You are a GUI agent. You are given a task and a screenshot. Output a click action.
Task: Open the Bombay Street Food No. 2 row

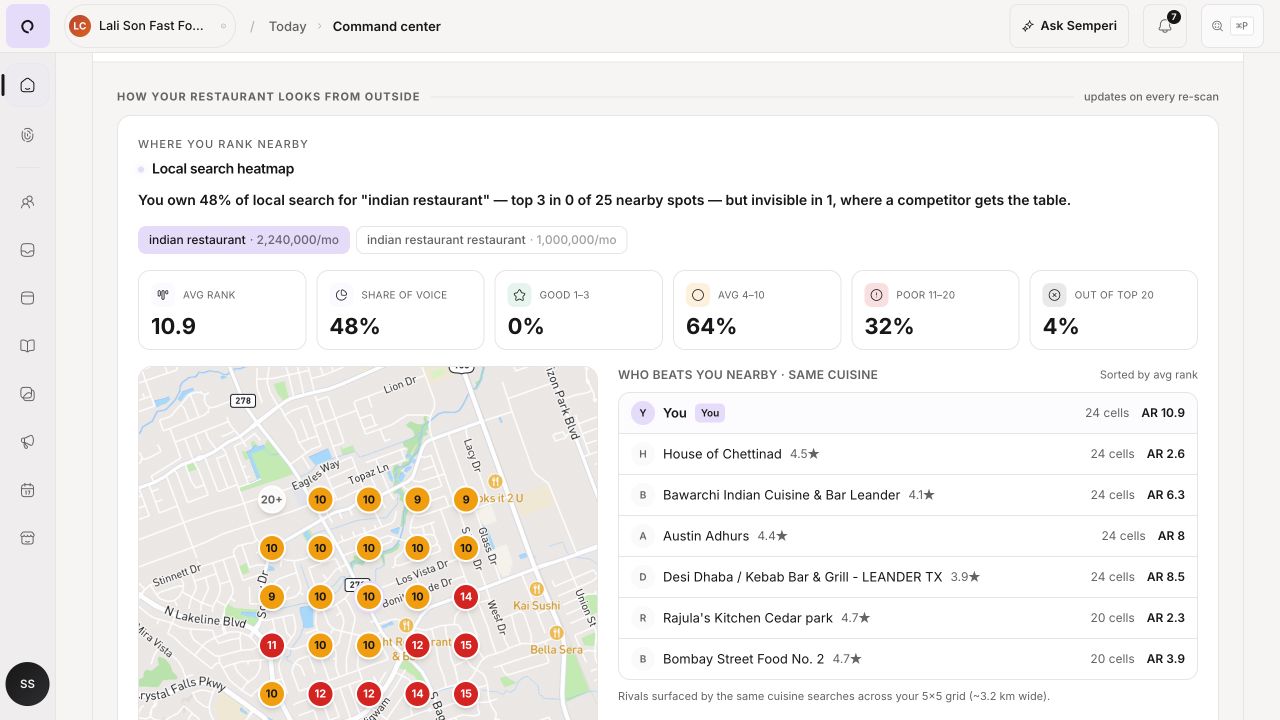908,659
